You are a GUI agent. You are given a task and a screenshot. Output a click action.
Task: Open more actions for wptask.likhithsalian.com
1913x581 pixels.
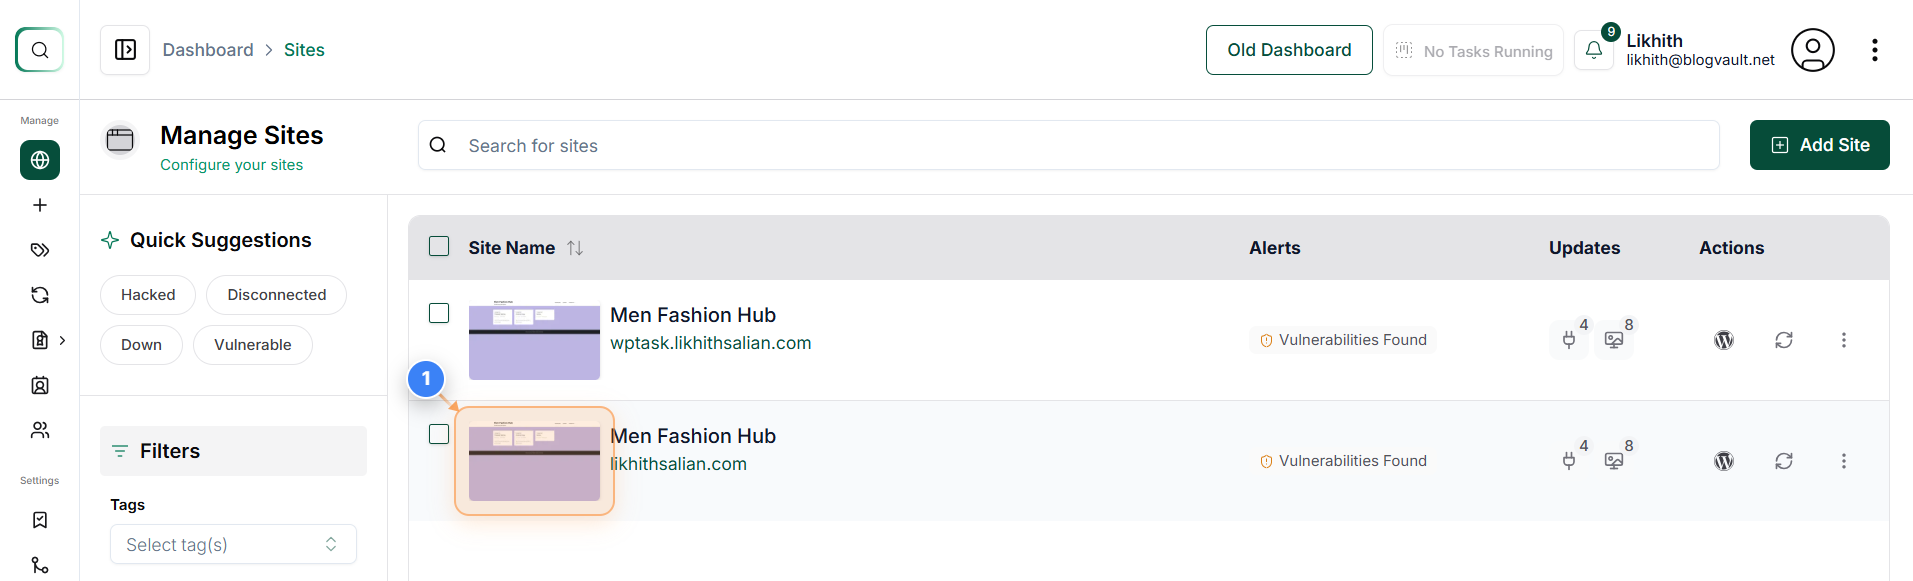point(1844,340)
